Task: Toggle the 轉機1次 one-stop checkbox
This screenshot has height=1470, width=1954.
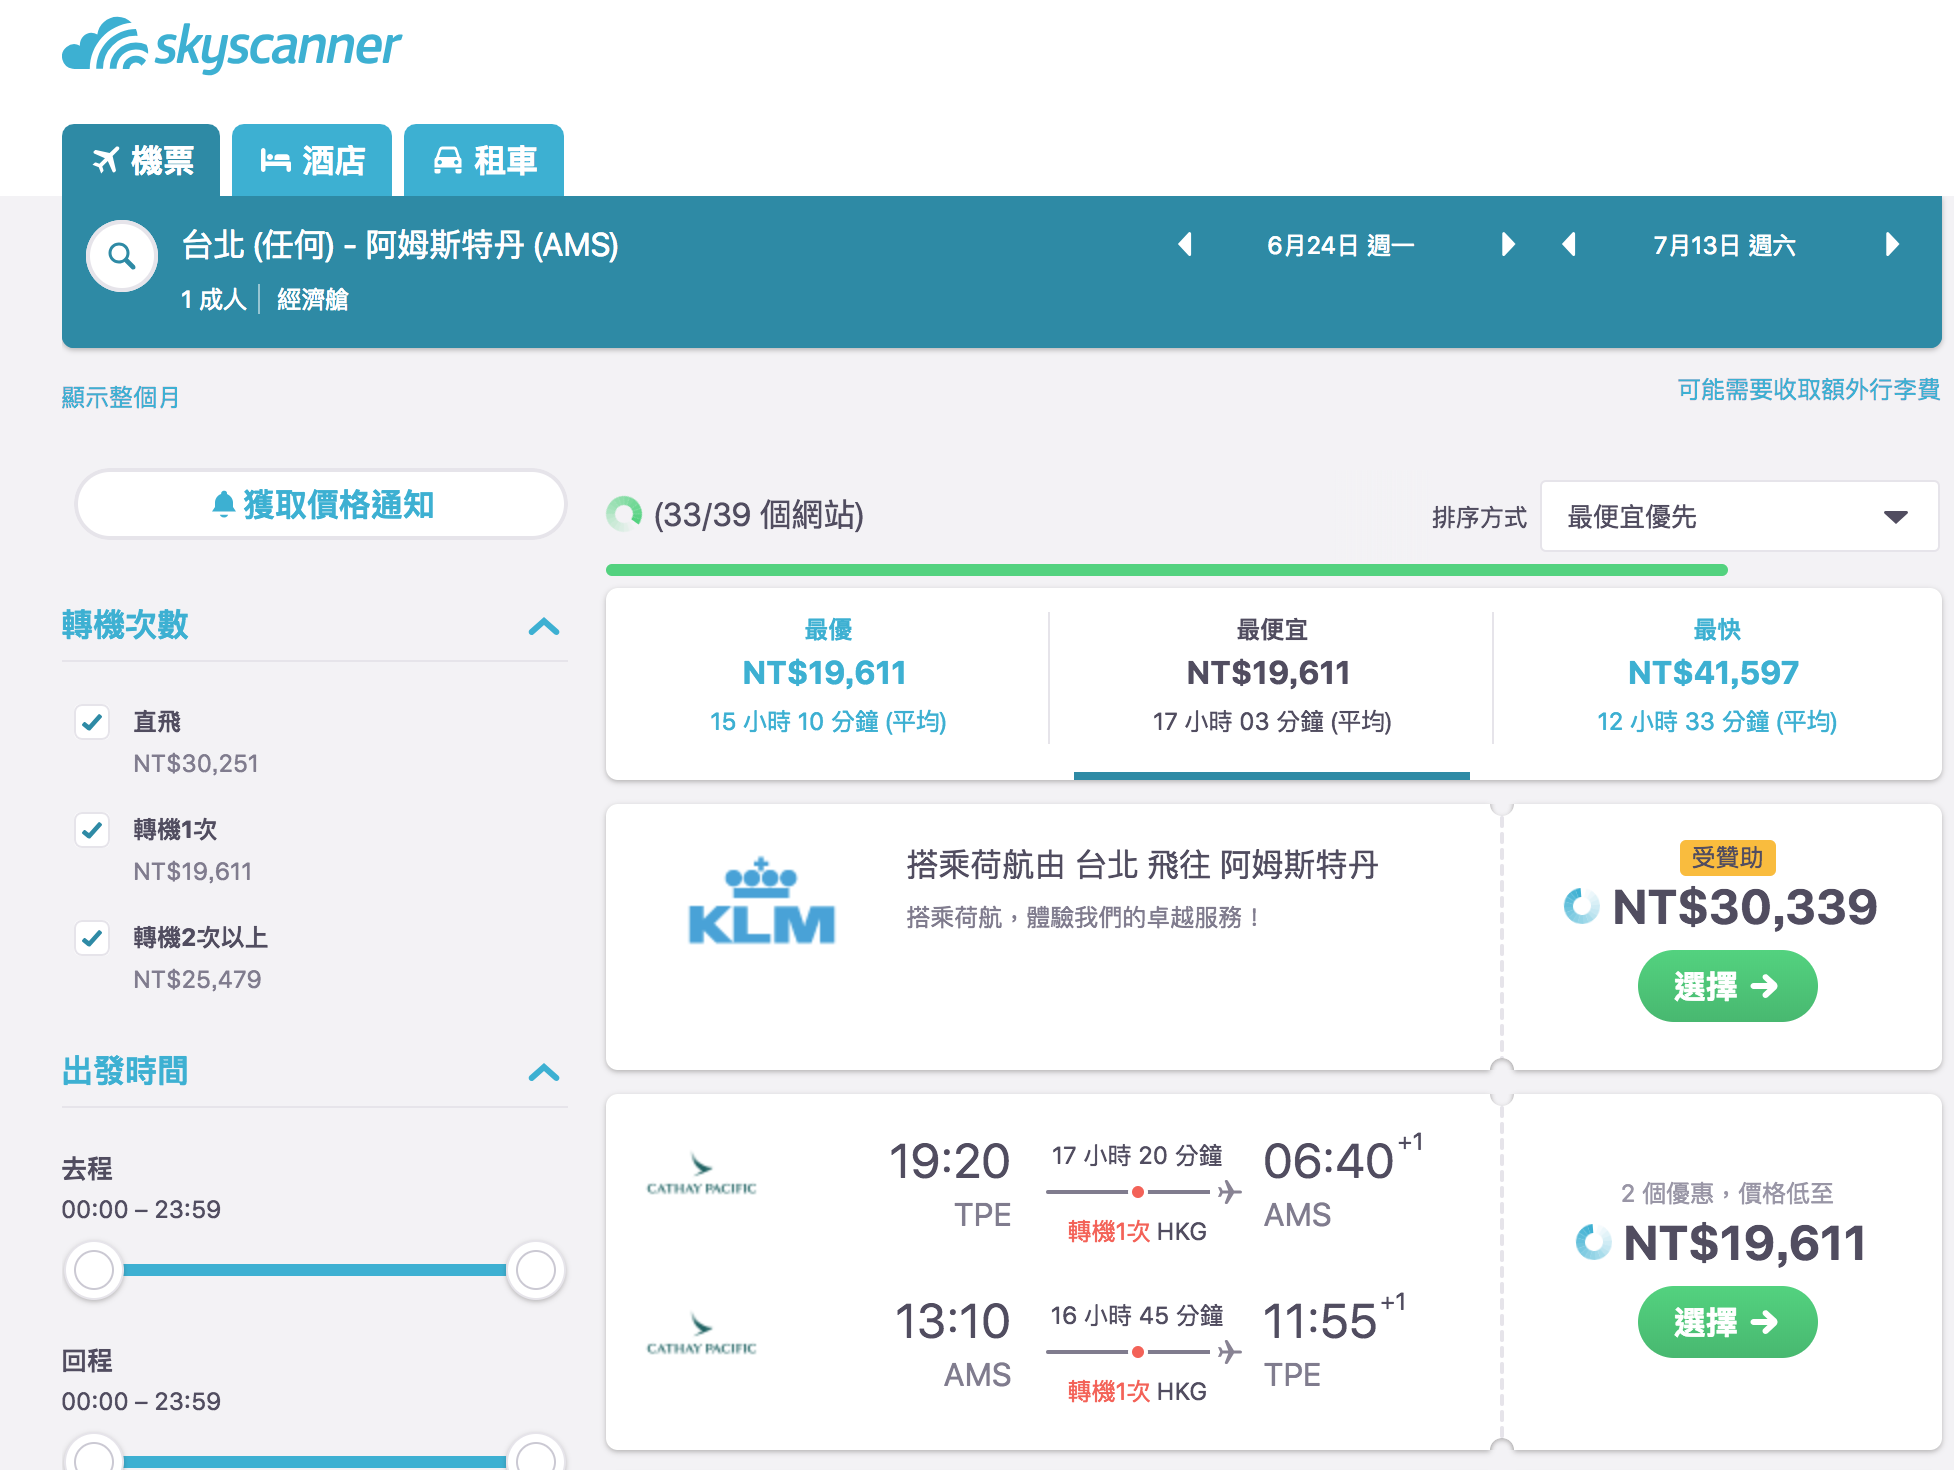Action: coord(92,830)
